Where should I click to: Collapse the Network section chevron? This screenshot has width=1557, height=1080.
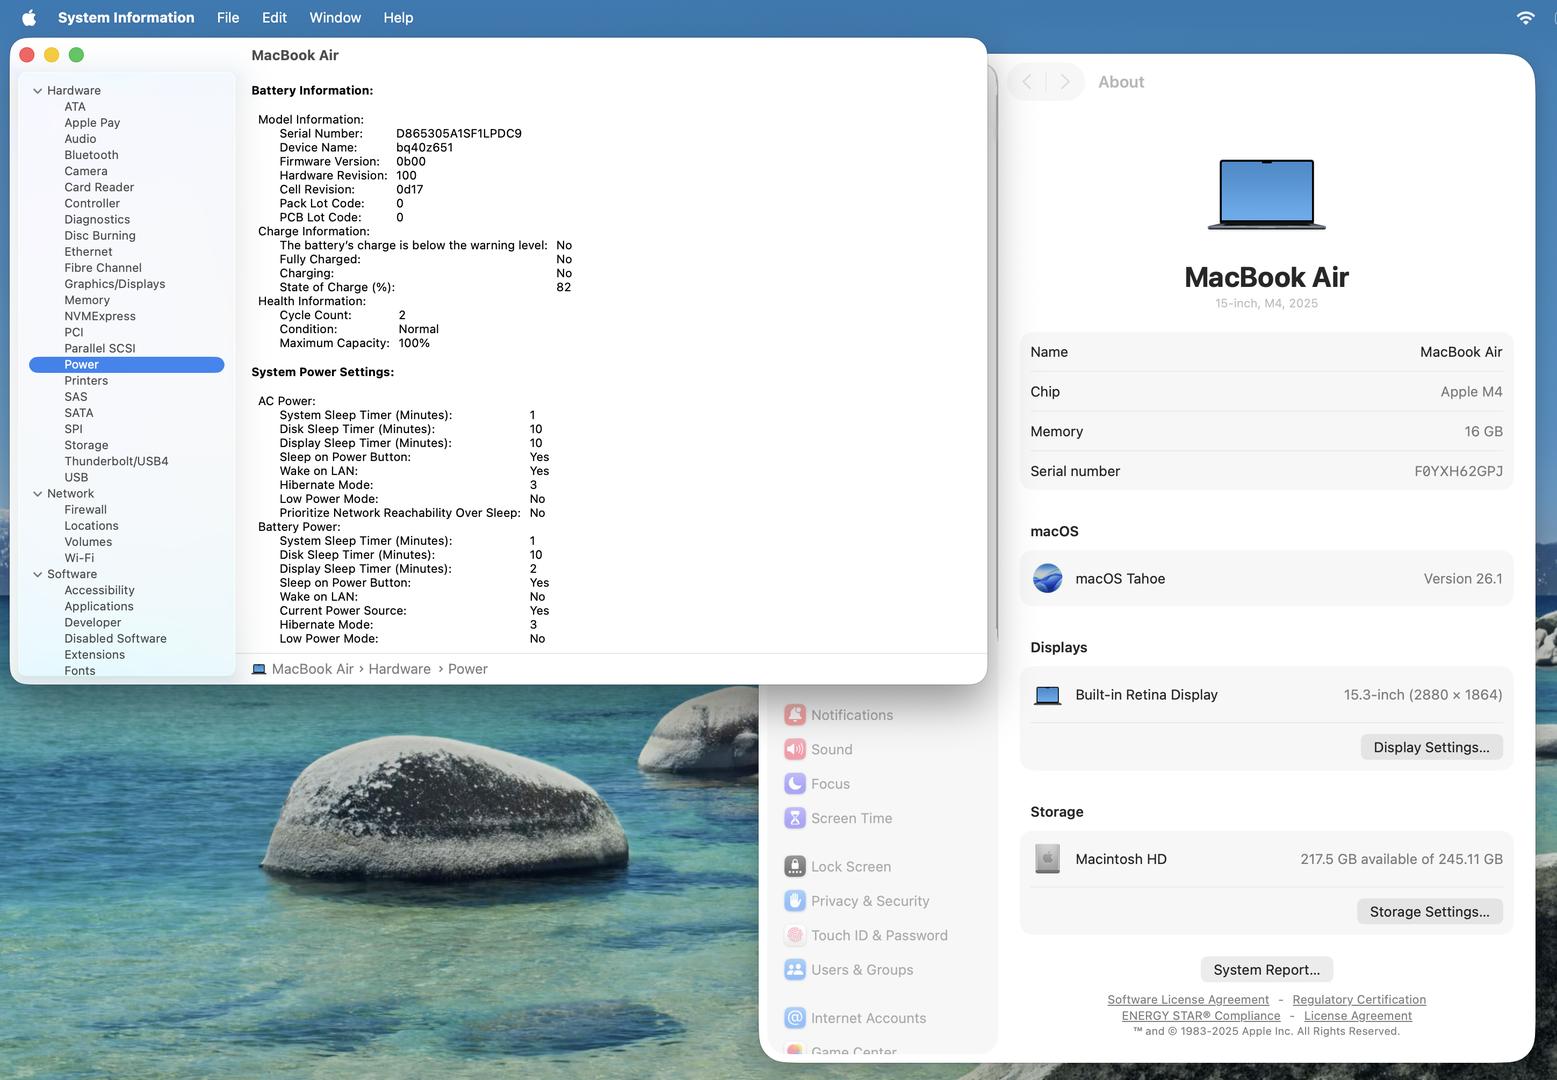[x=38, y=494]
